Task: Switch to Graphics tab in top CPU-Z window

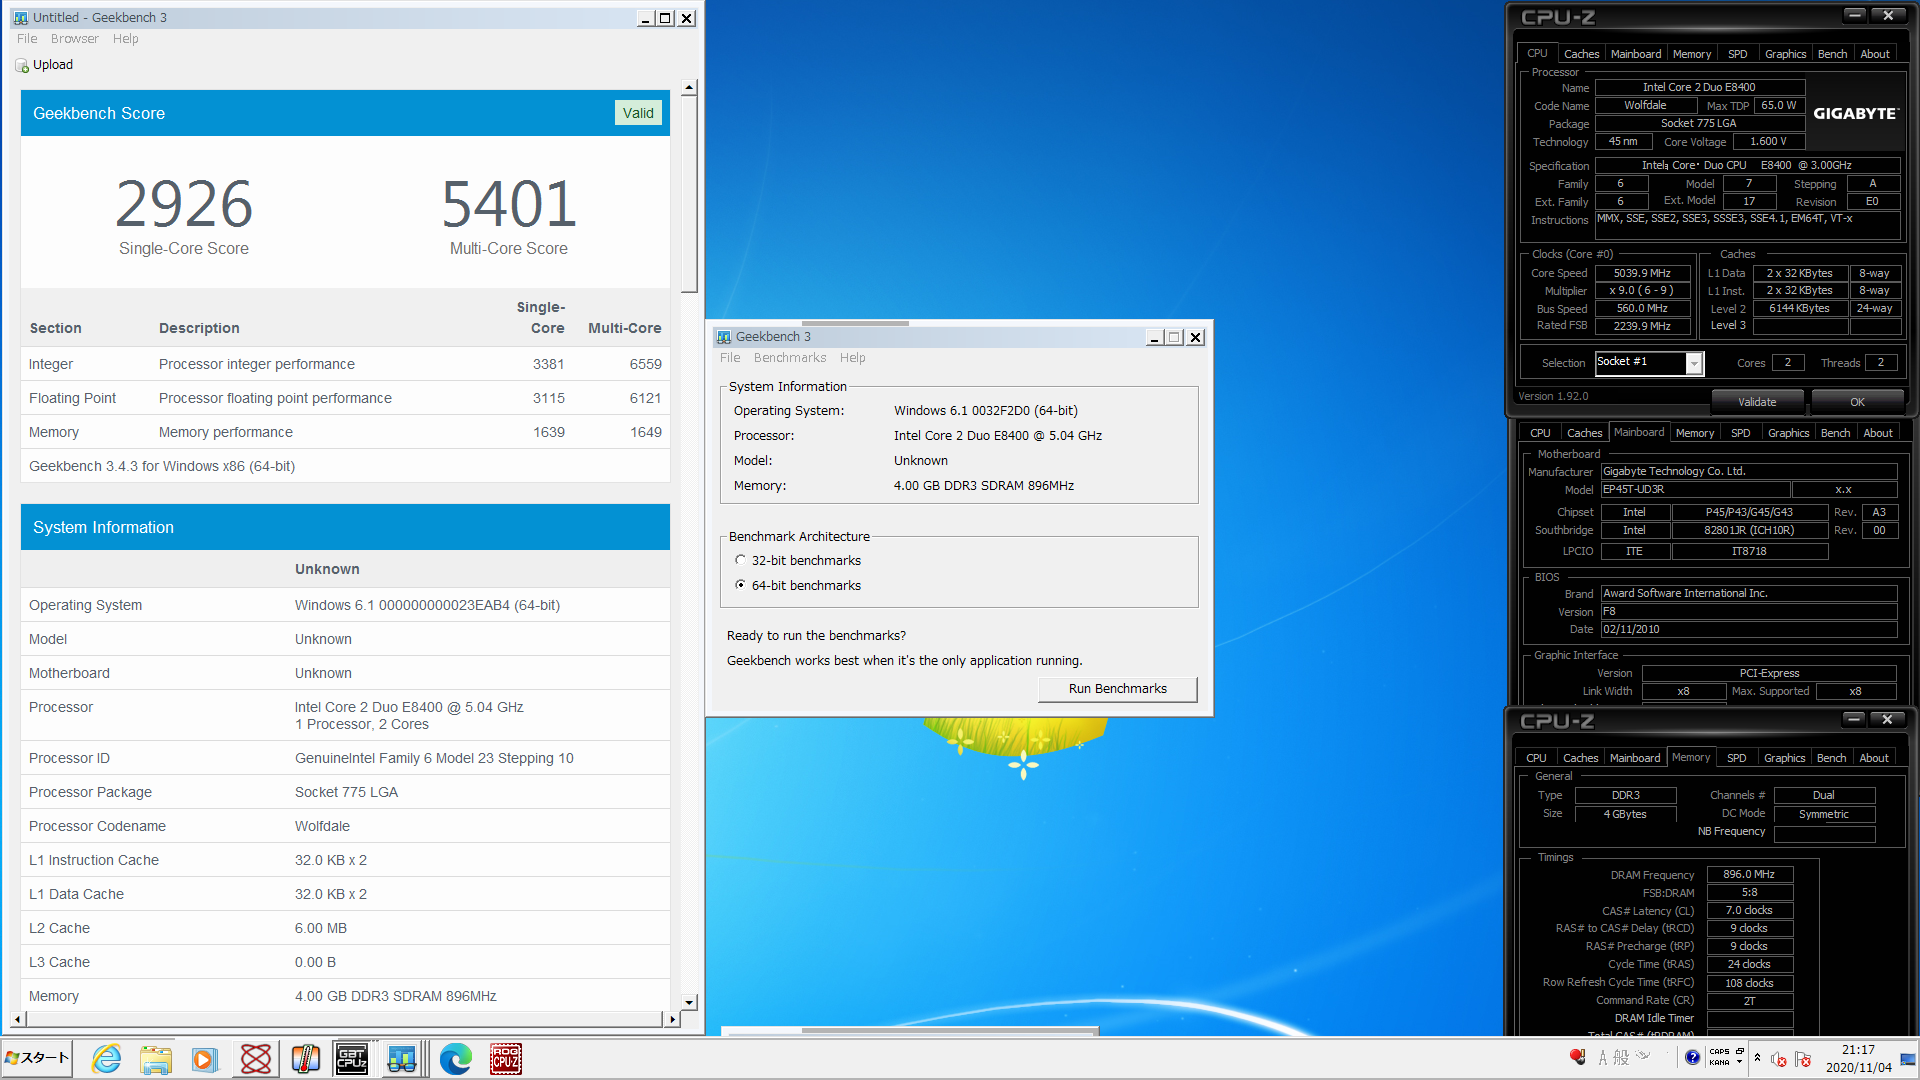Action: coord(1785,54)
